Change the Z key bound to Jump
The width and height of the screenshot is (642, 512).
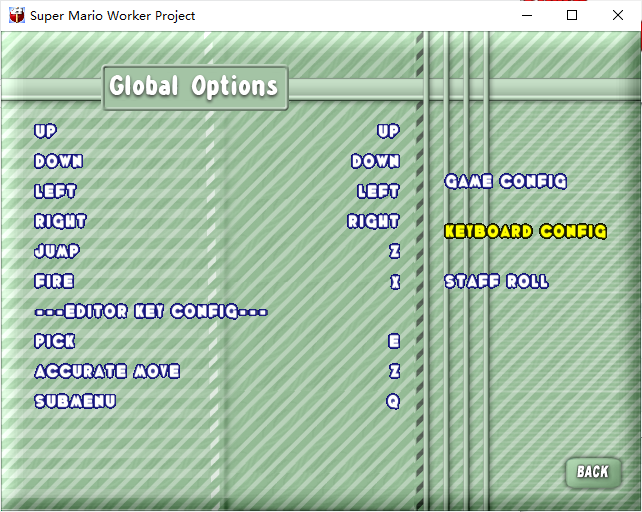pyautogui.click(x=395, y=251)
